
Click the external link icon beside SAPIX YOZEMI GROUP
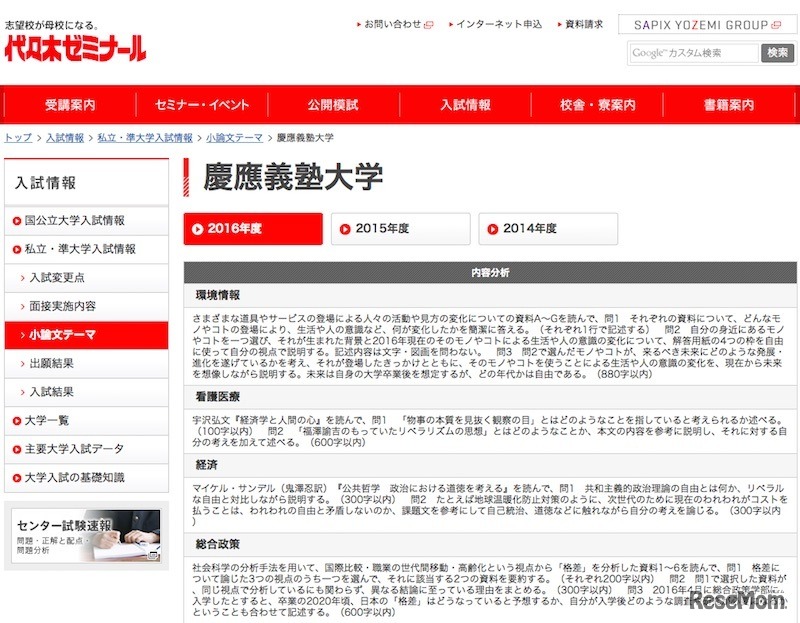776,25
